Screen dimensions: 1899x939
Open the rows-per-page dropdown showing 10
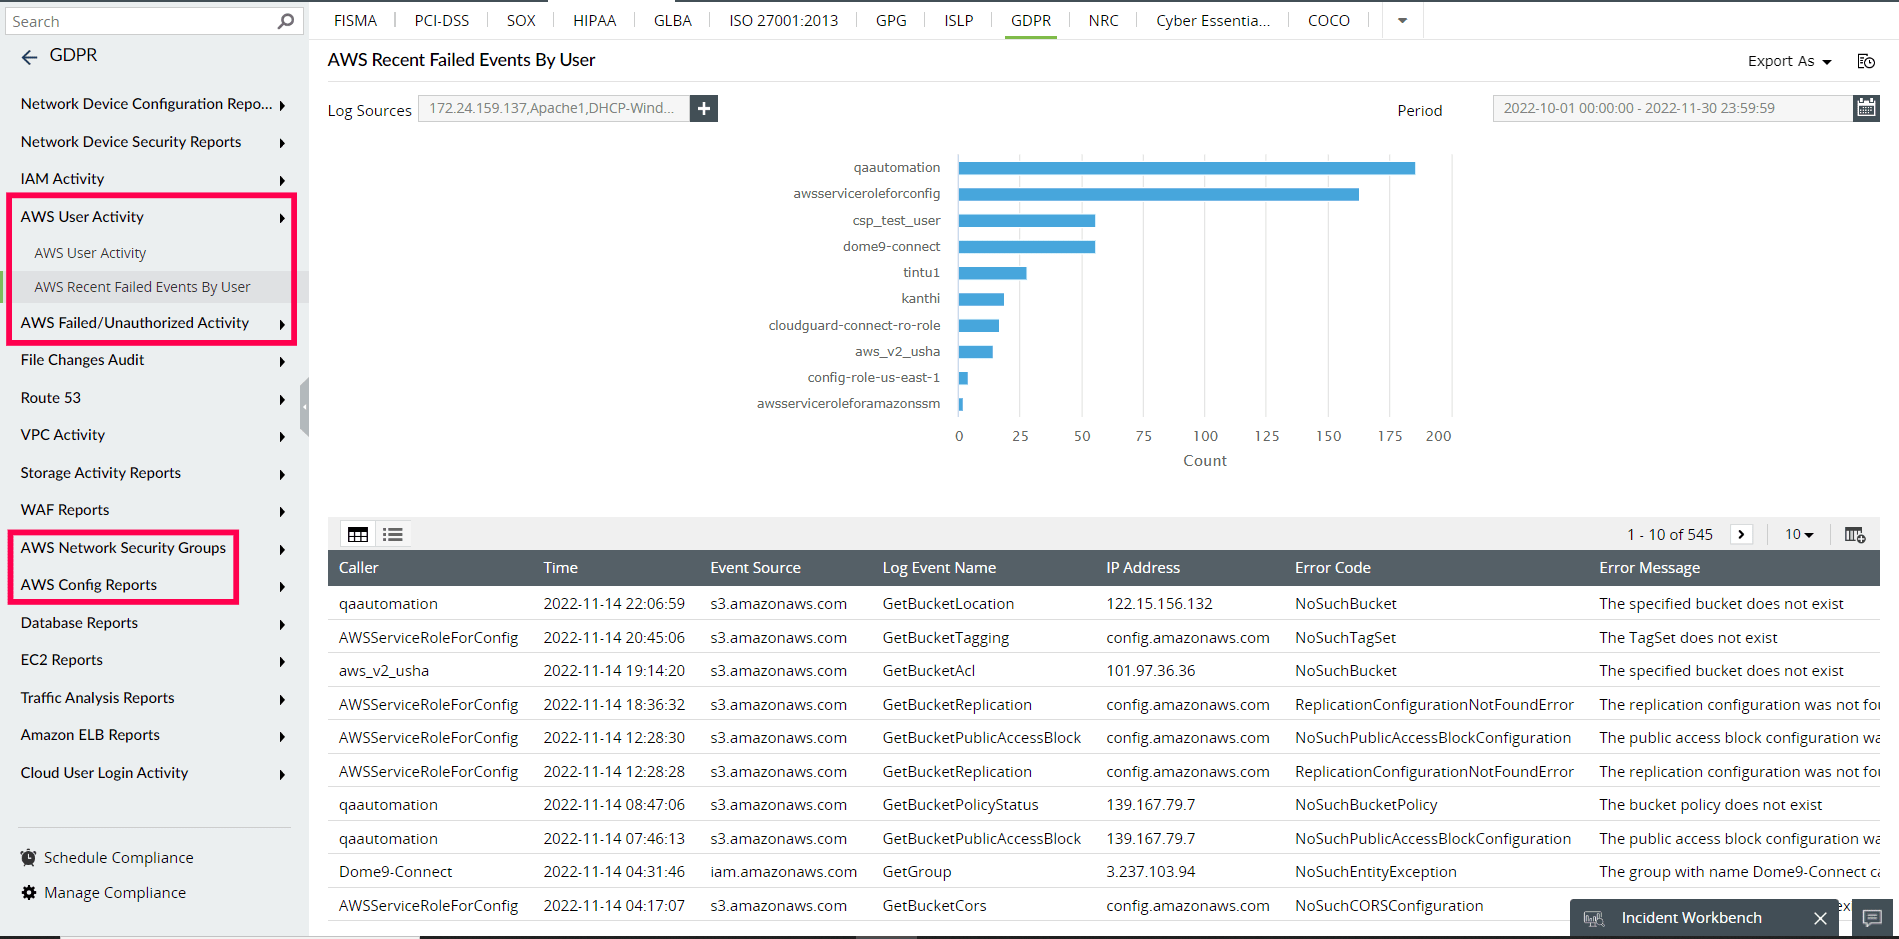tap(1797, 534)
